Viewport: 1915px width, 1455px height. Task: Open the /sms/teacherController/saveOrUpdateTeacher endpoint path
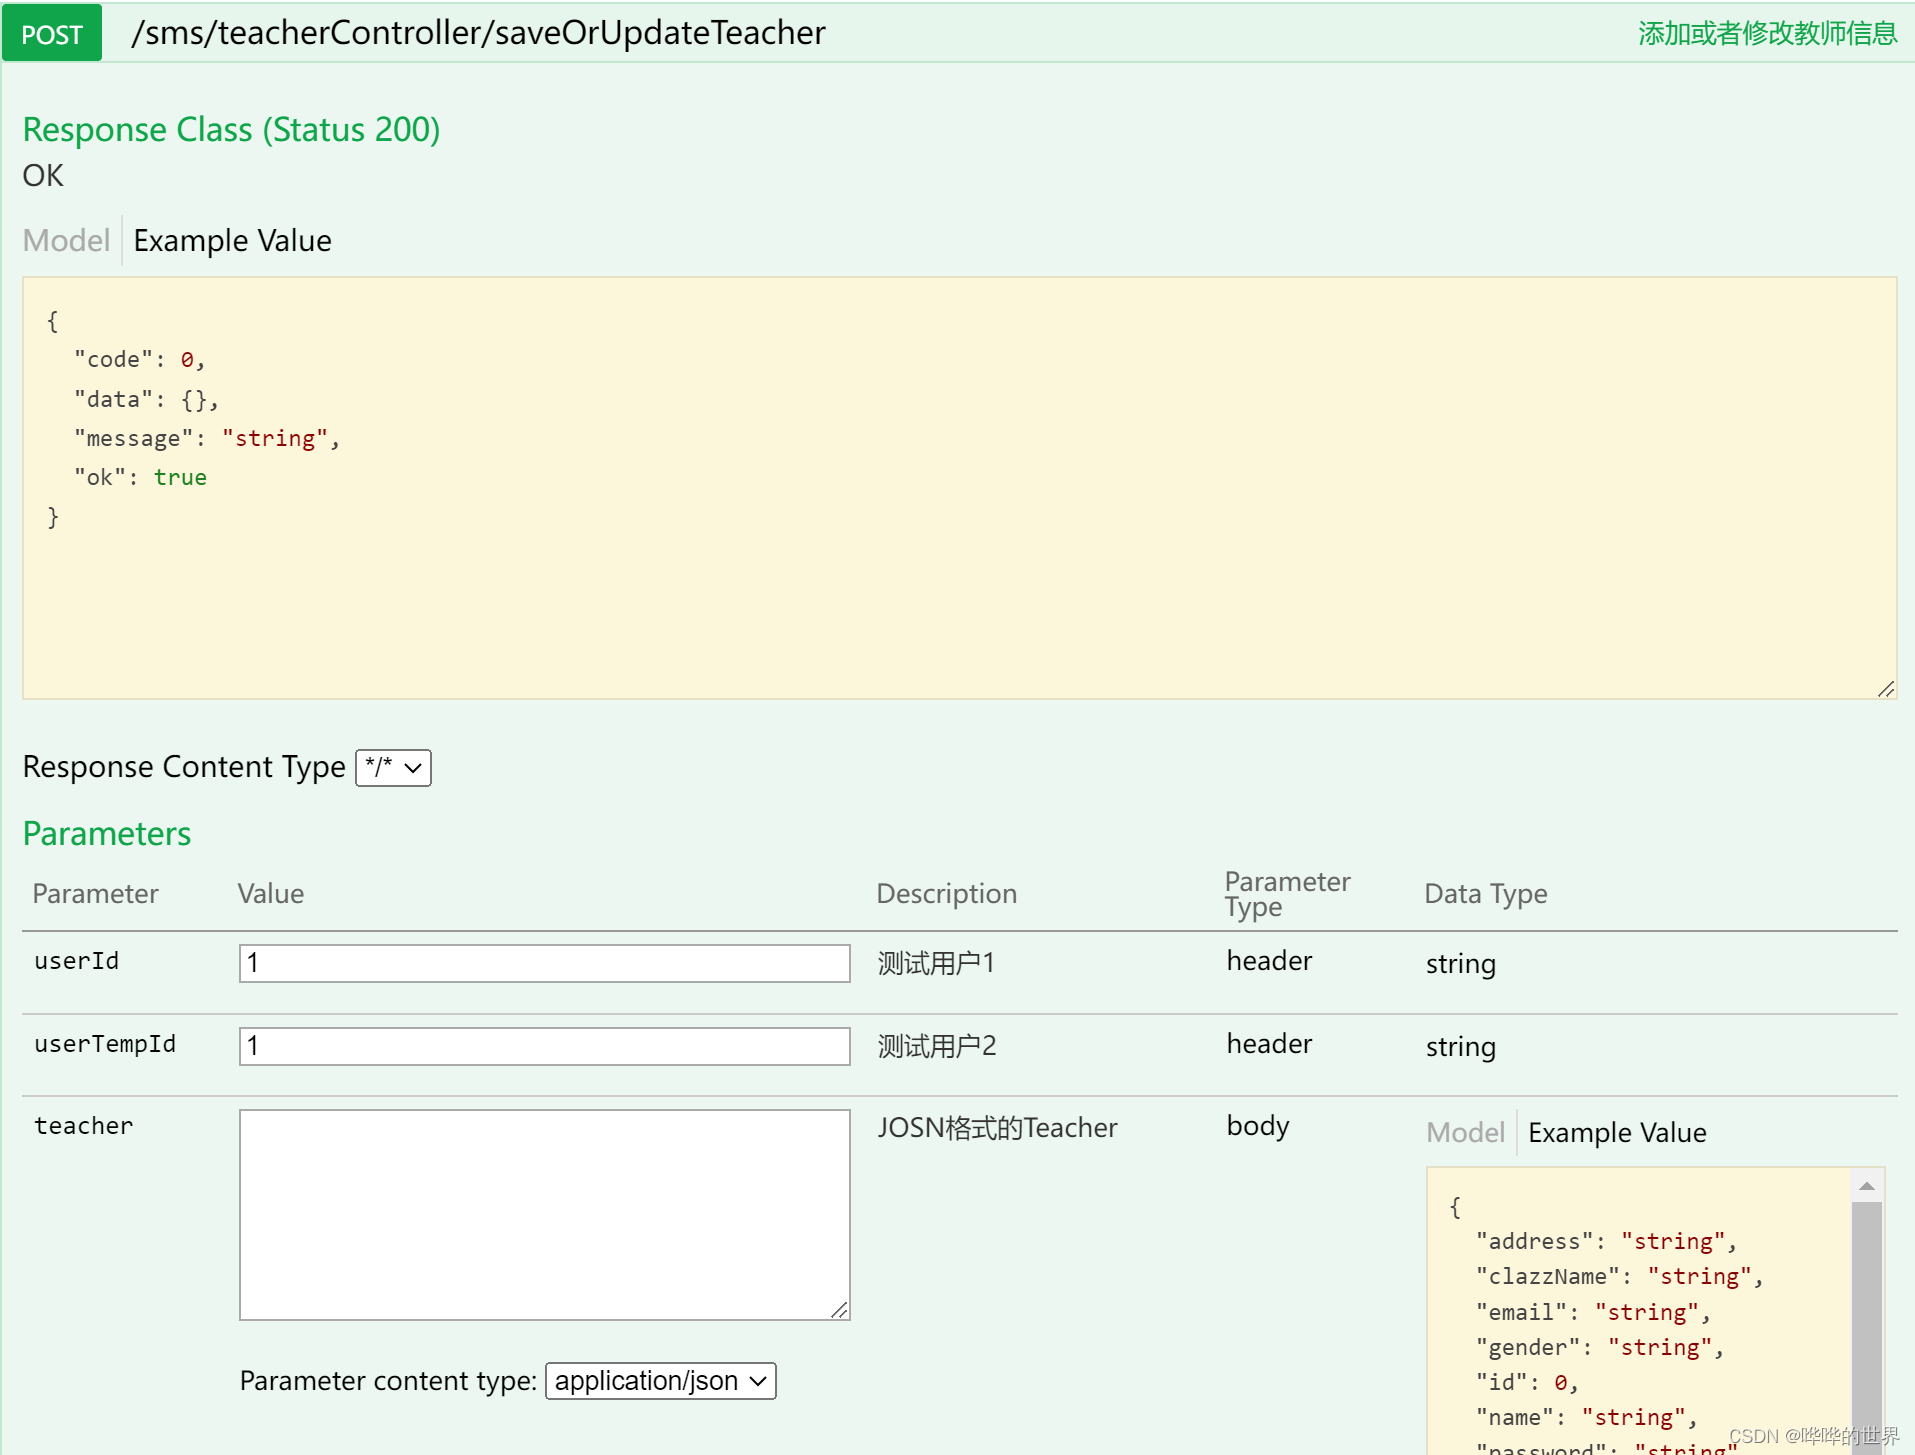pos(478,33)
